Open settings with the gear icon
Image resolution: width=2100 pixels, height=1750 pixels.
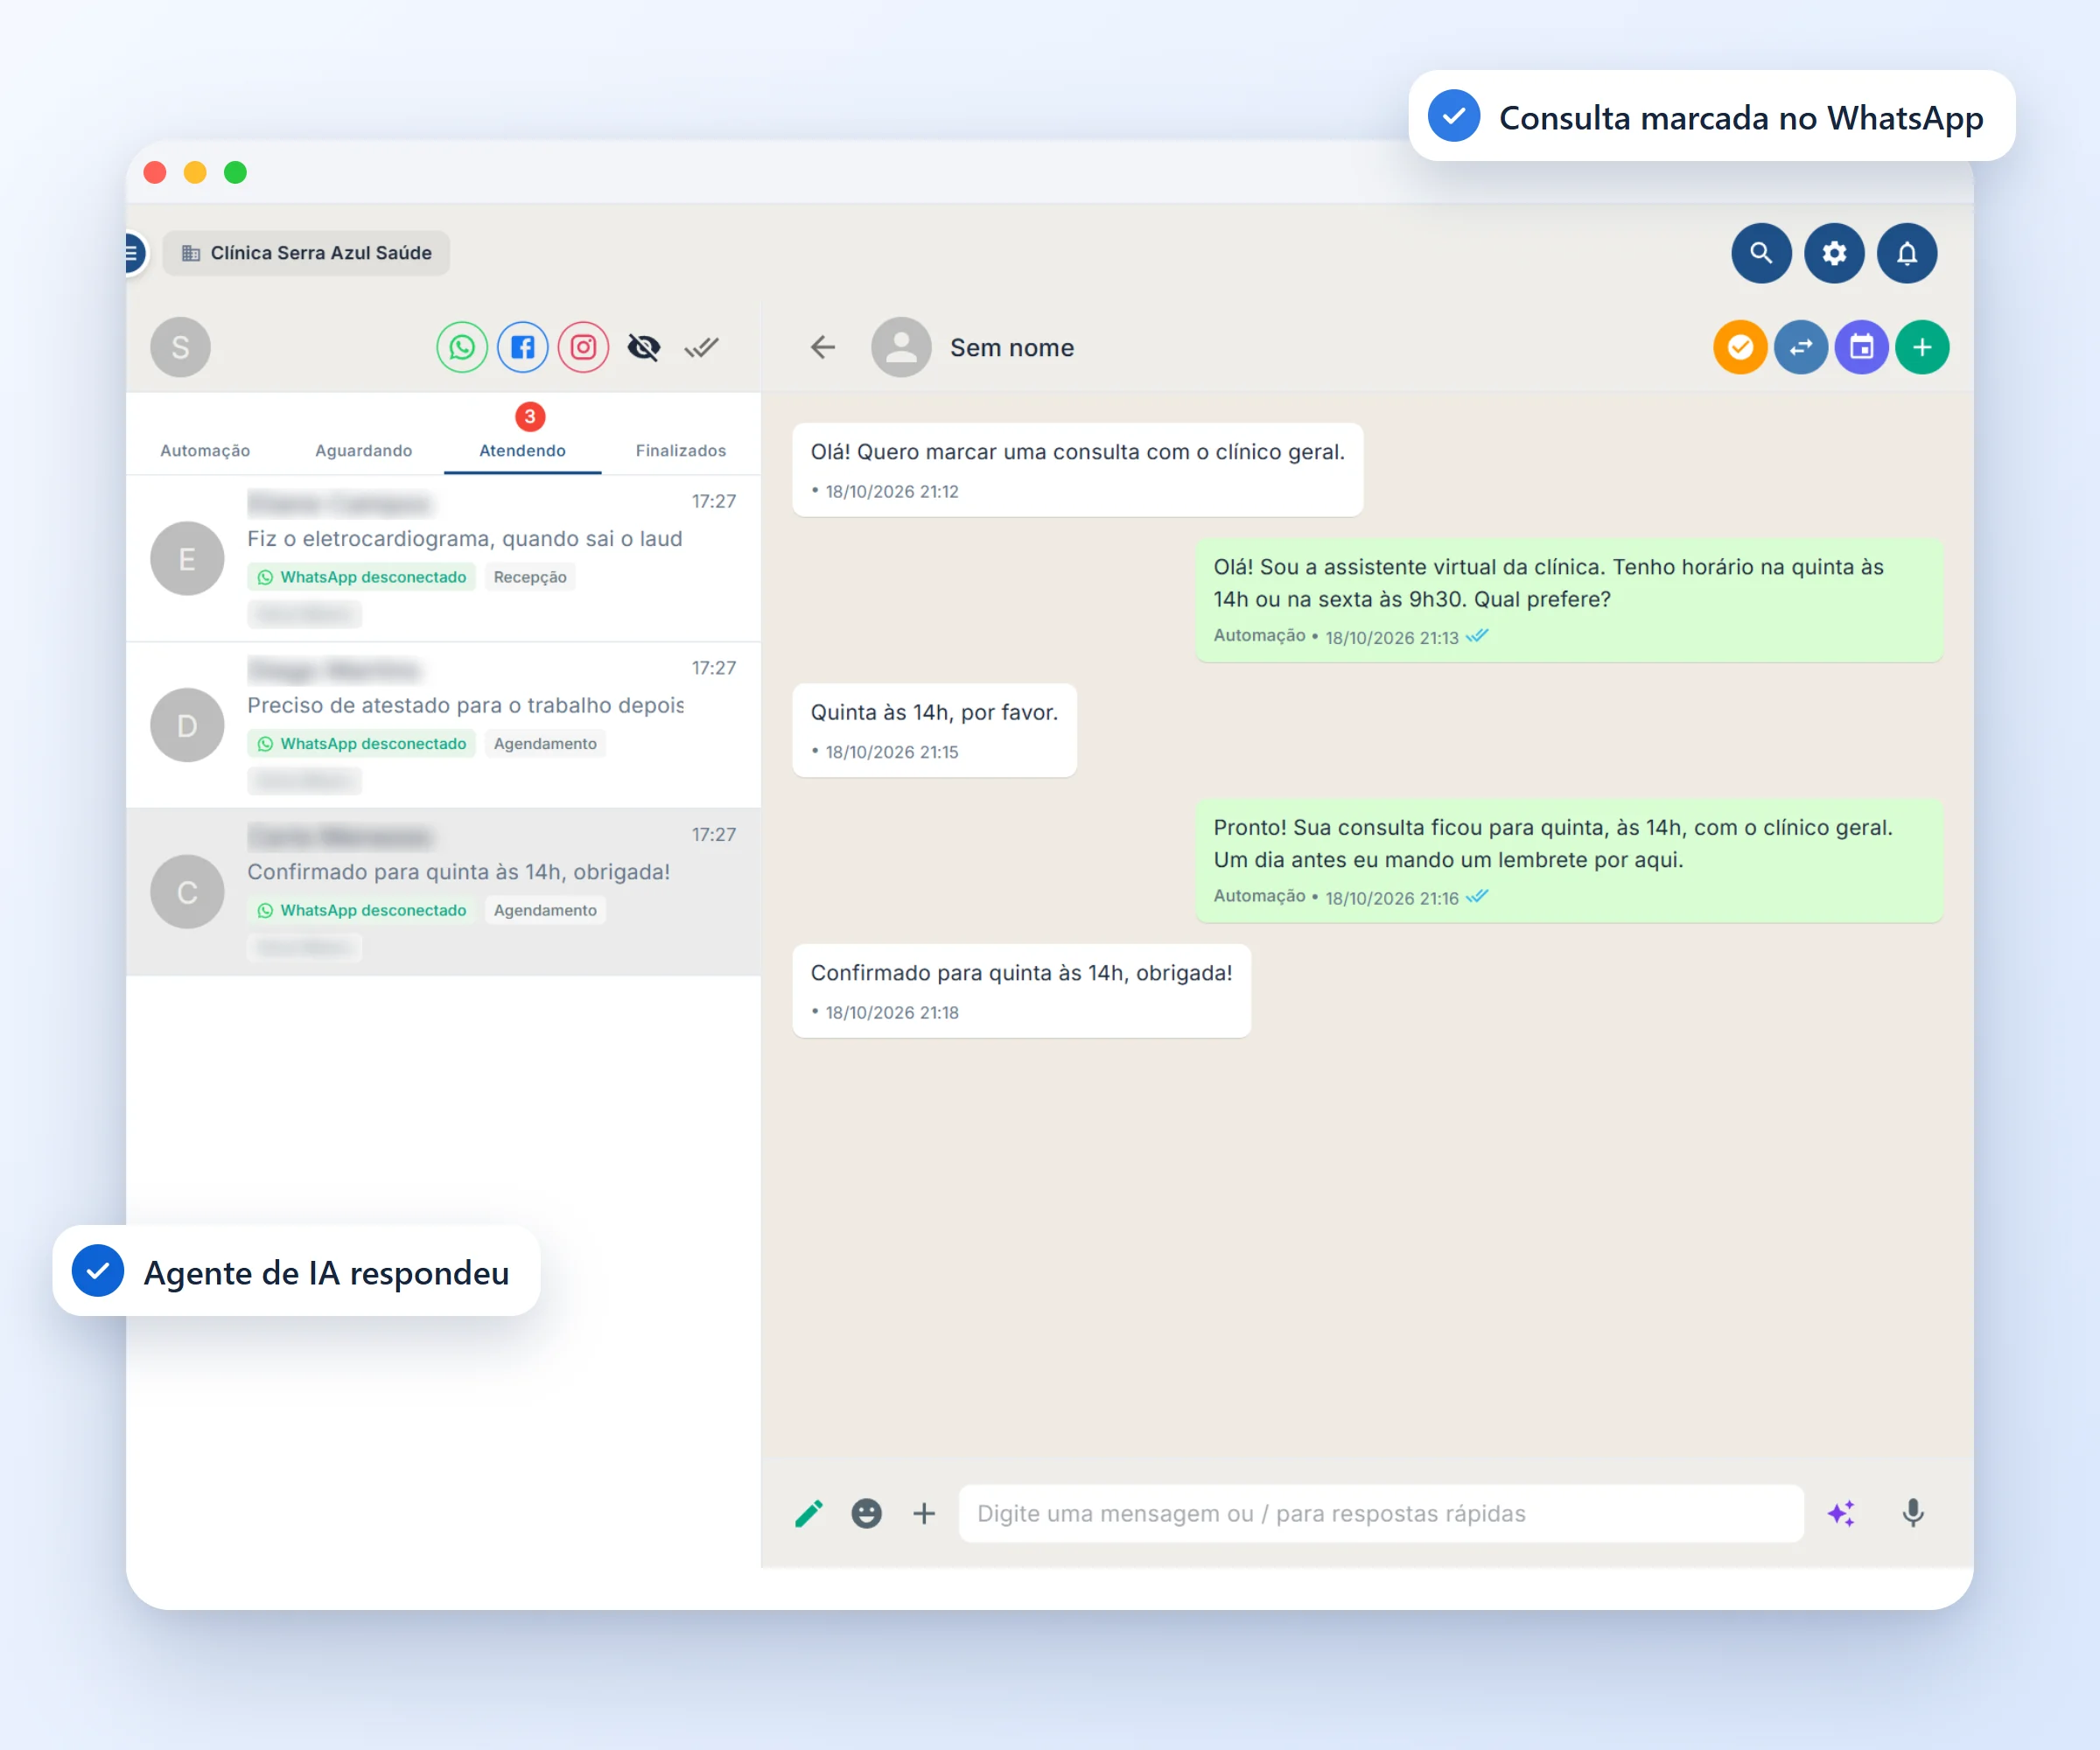[x=1833, y=253]
